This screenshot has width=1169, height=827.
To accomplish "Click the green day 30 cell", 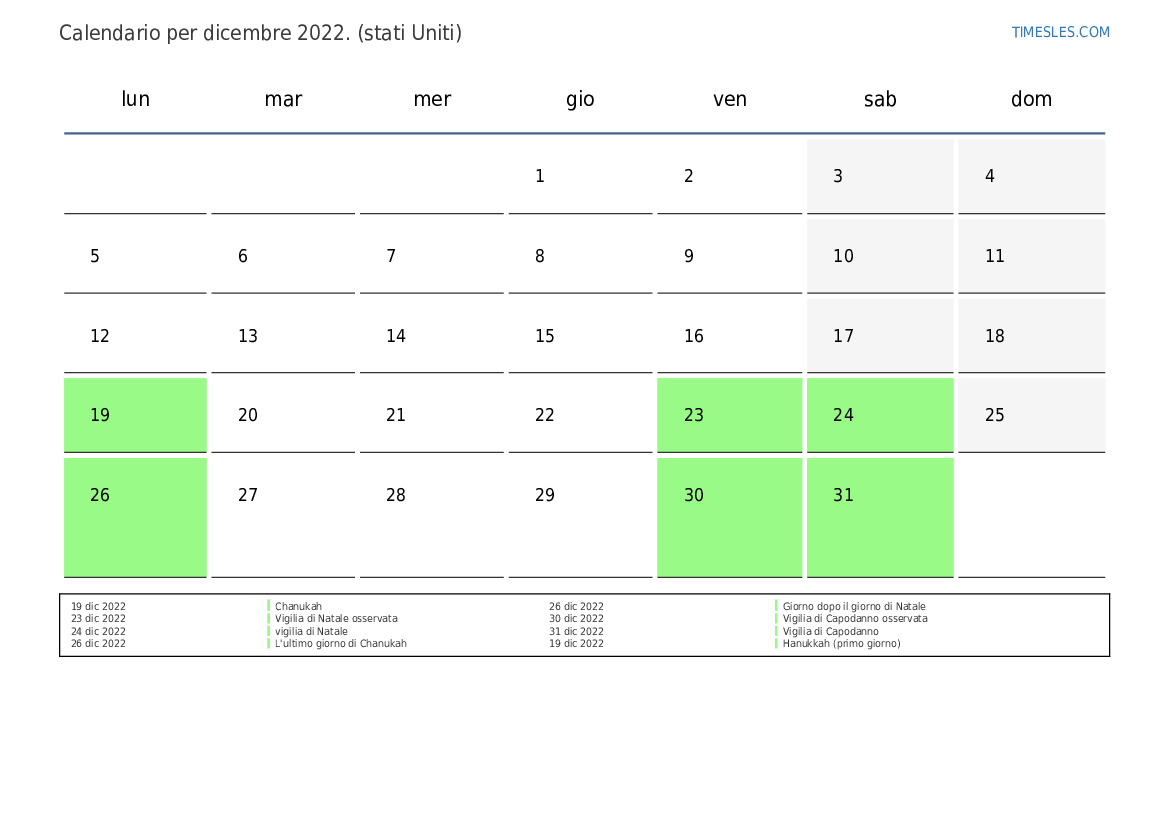I will pyautogui.click(x=729, y=518).
